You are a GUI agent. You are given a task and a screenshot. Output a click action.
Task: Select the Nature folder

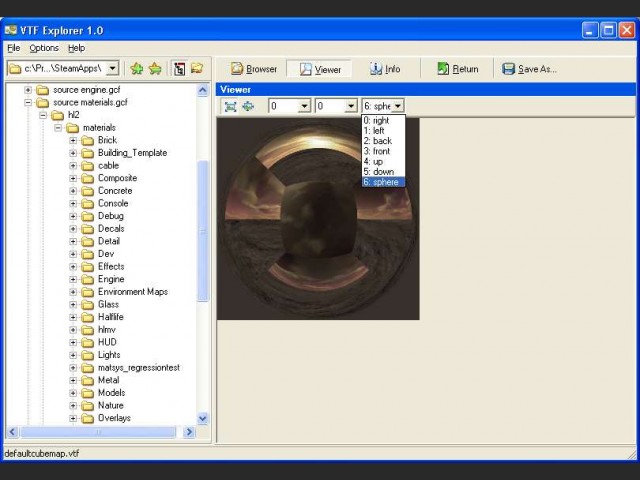click(111, 405)
